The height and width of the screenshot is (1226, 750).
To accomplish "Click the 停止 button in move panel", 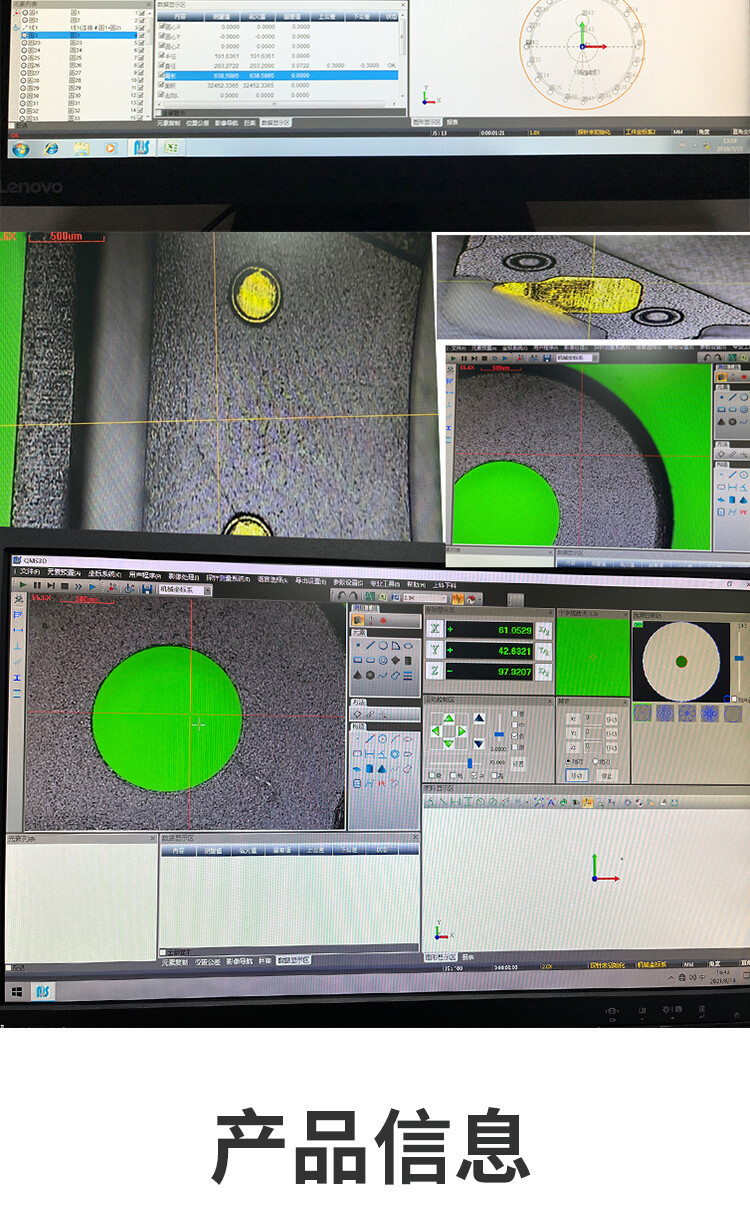I will 608,775.
